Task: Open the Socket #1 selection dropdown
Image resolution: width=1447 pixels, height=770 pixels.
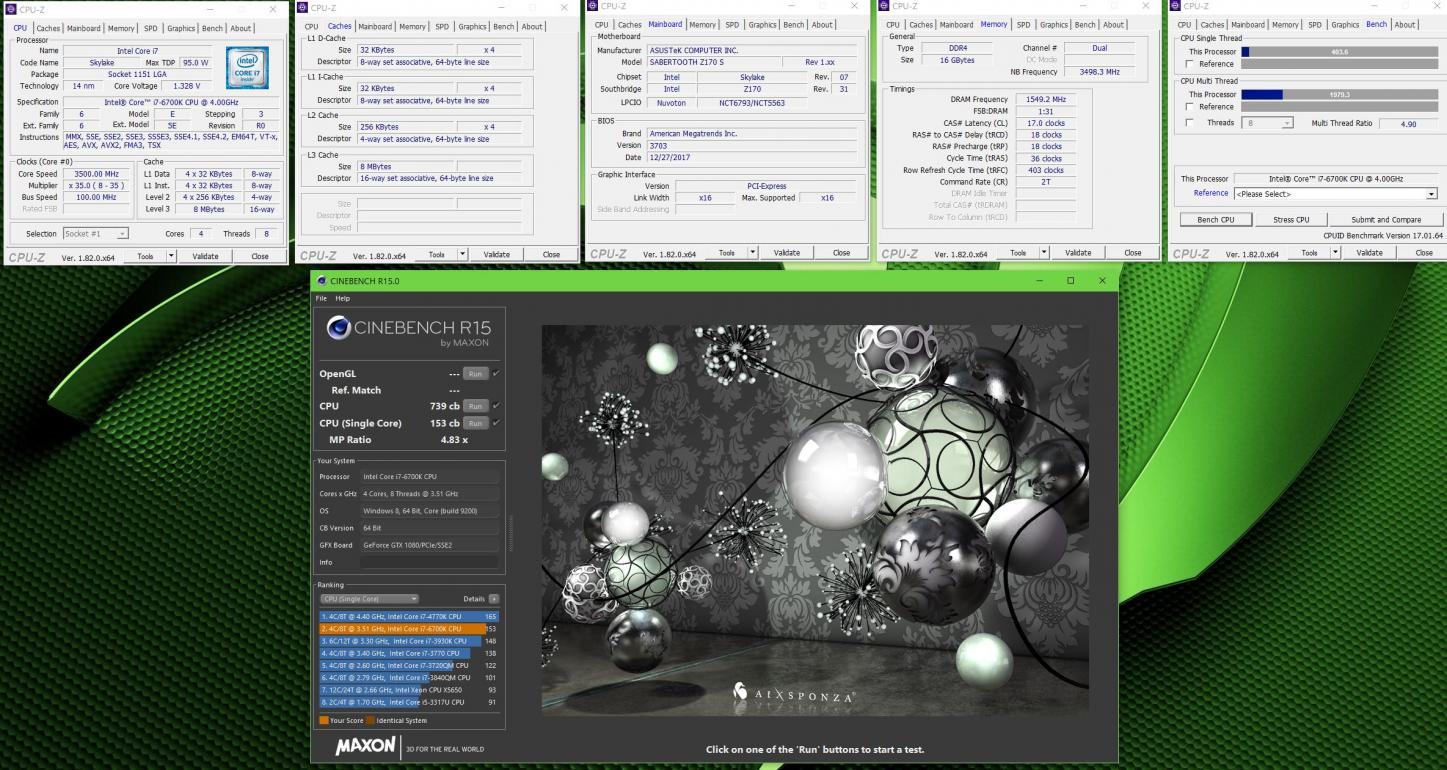Action: [x=95, y=234]
